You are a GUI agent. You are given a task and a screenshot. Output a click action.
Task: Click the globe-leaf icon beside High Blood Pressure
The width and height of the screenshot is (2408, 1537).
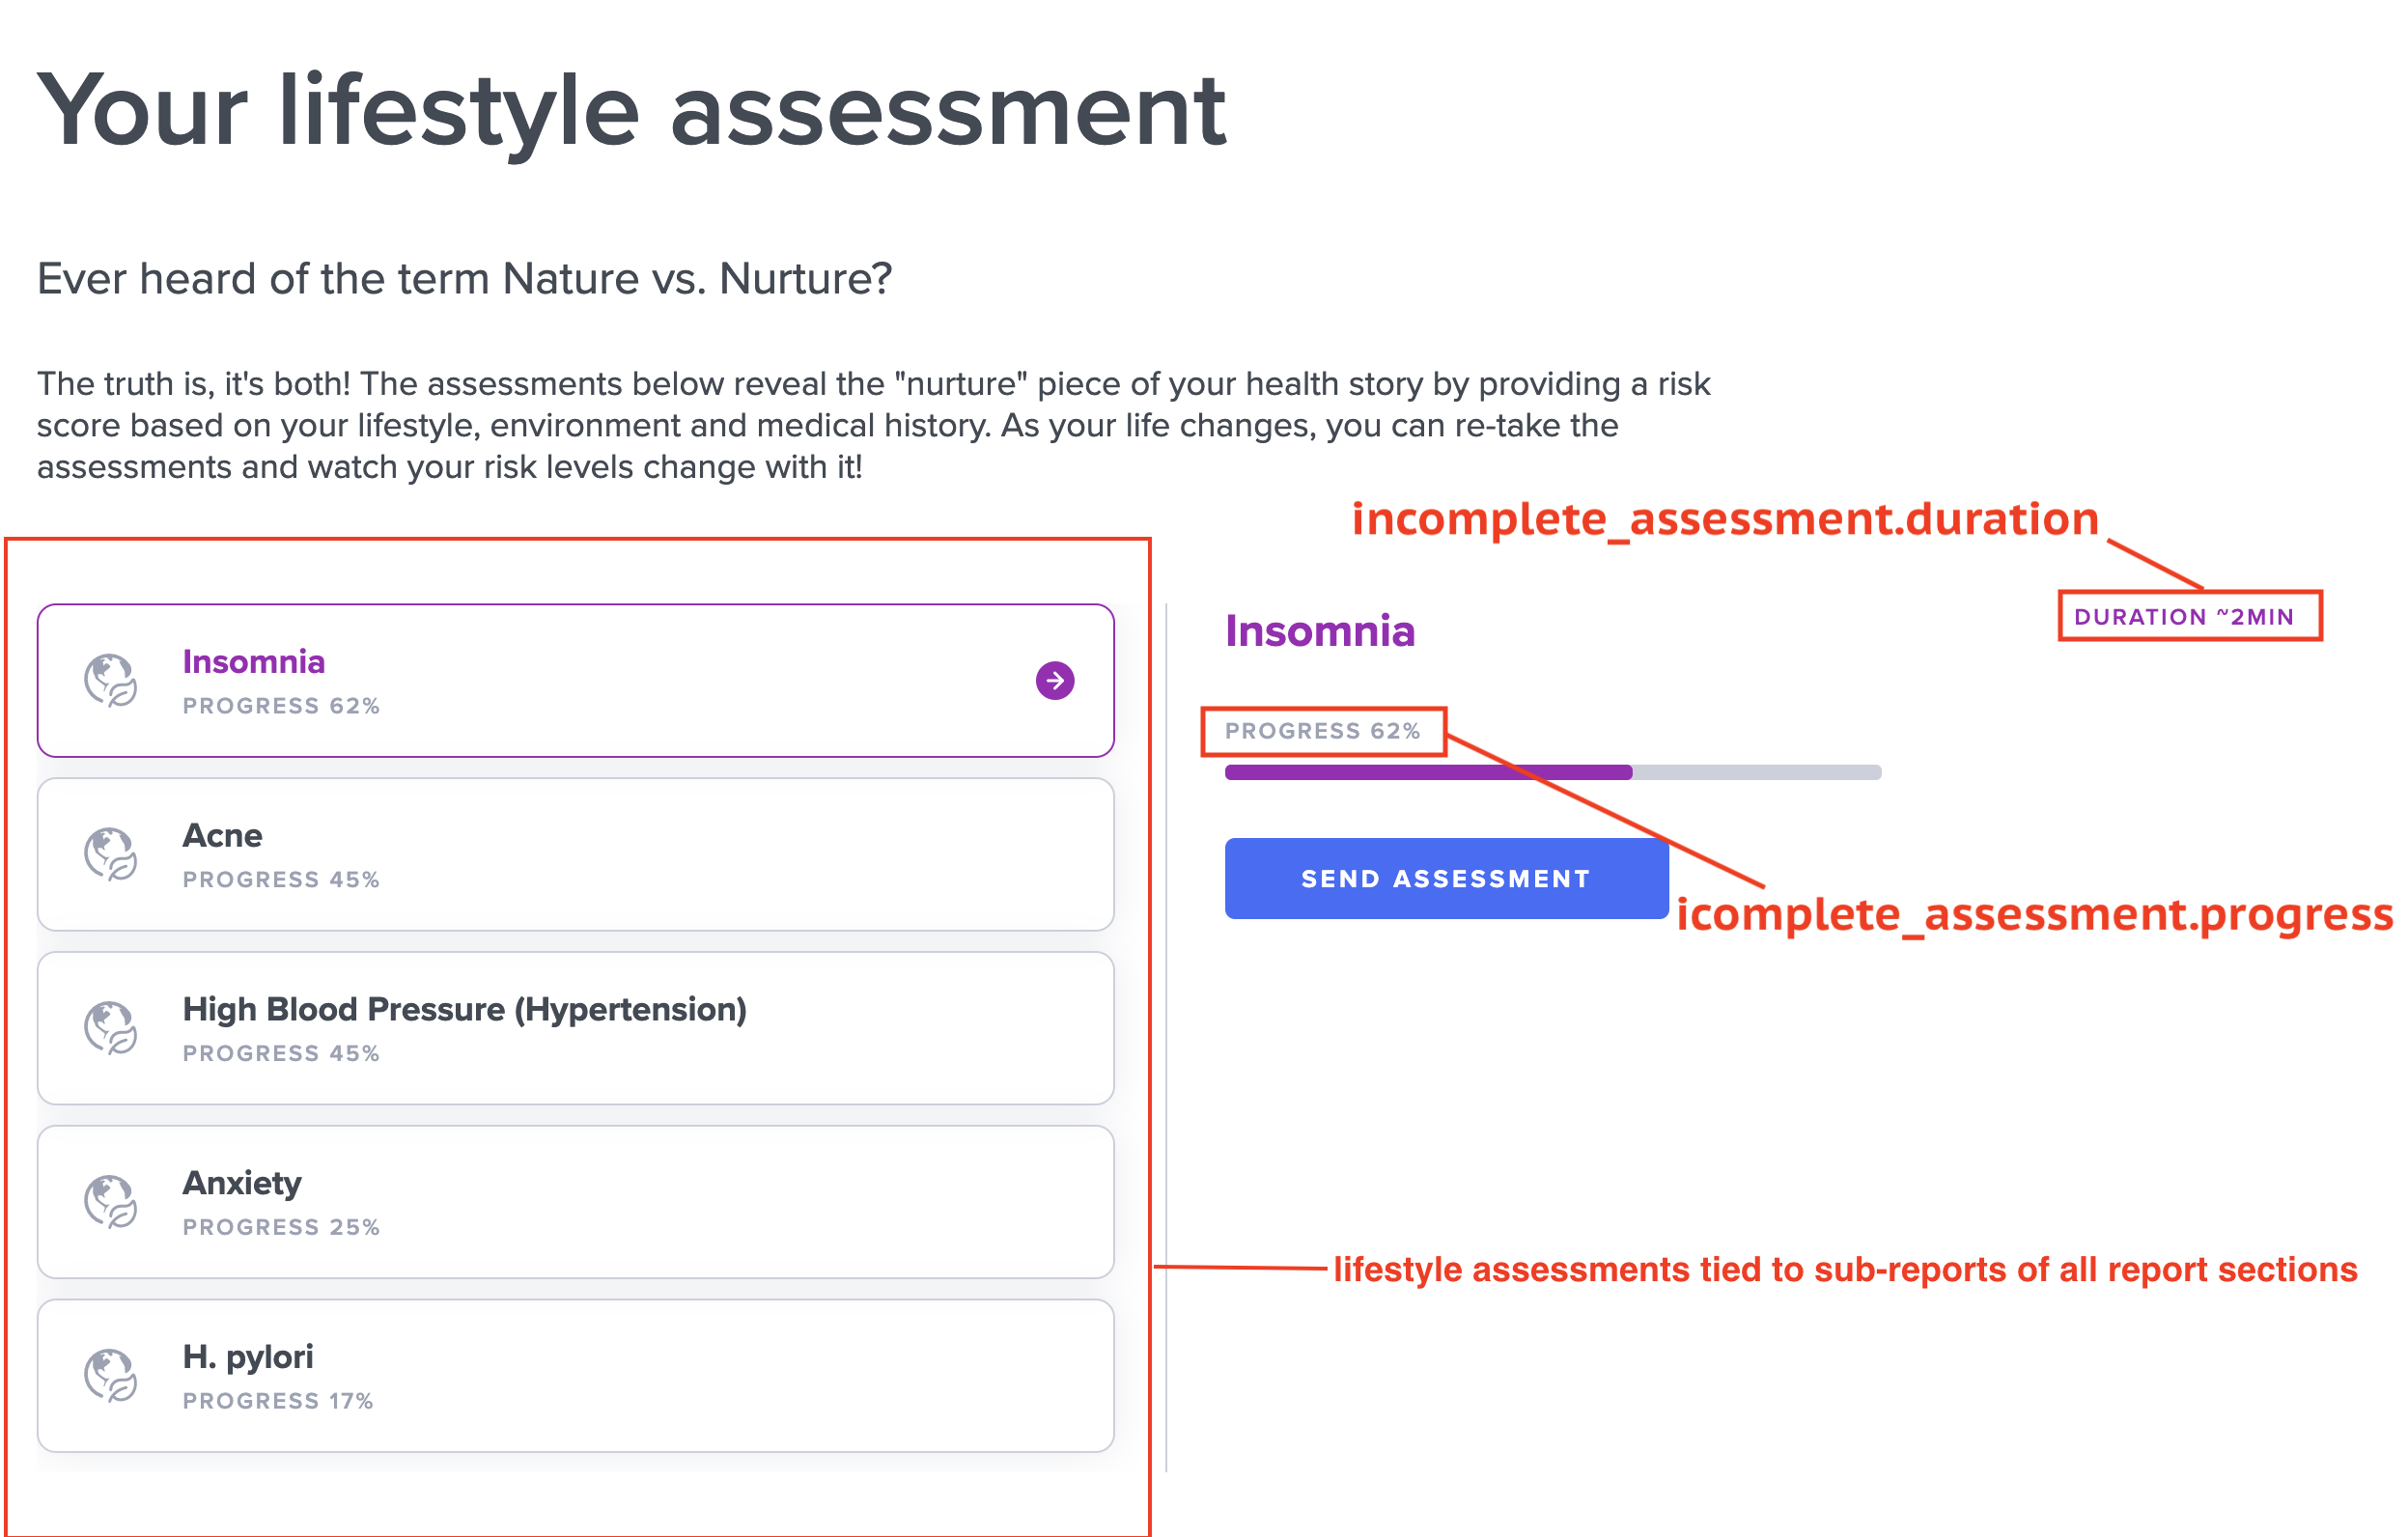pyautogui.click(x=110, y=1028)
